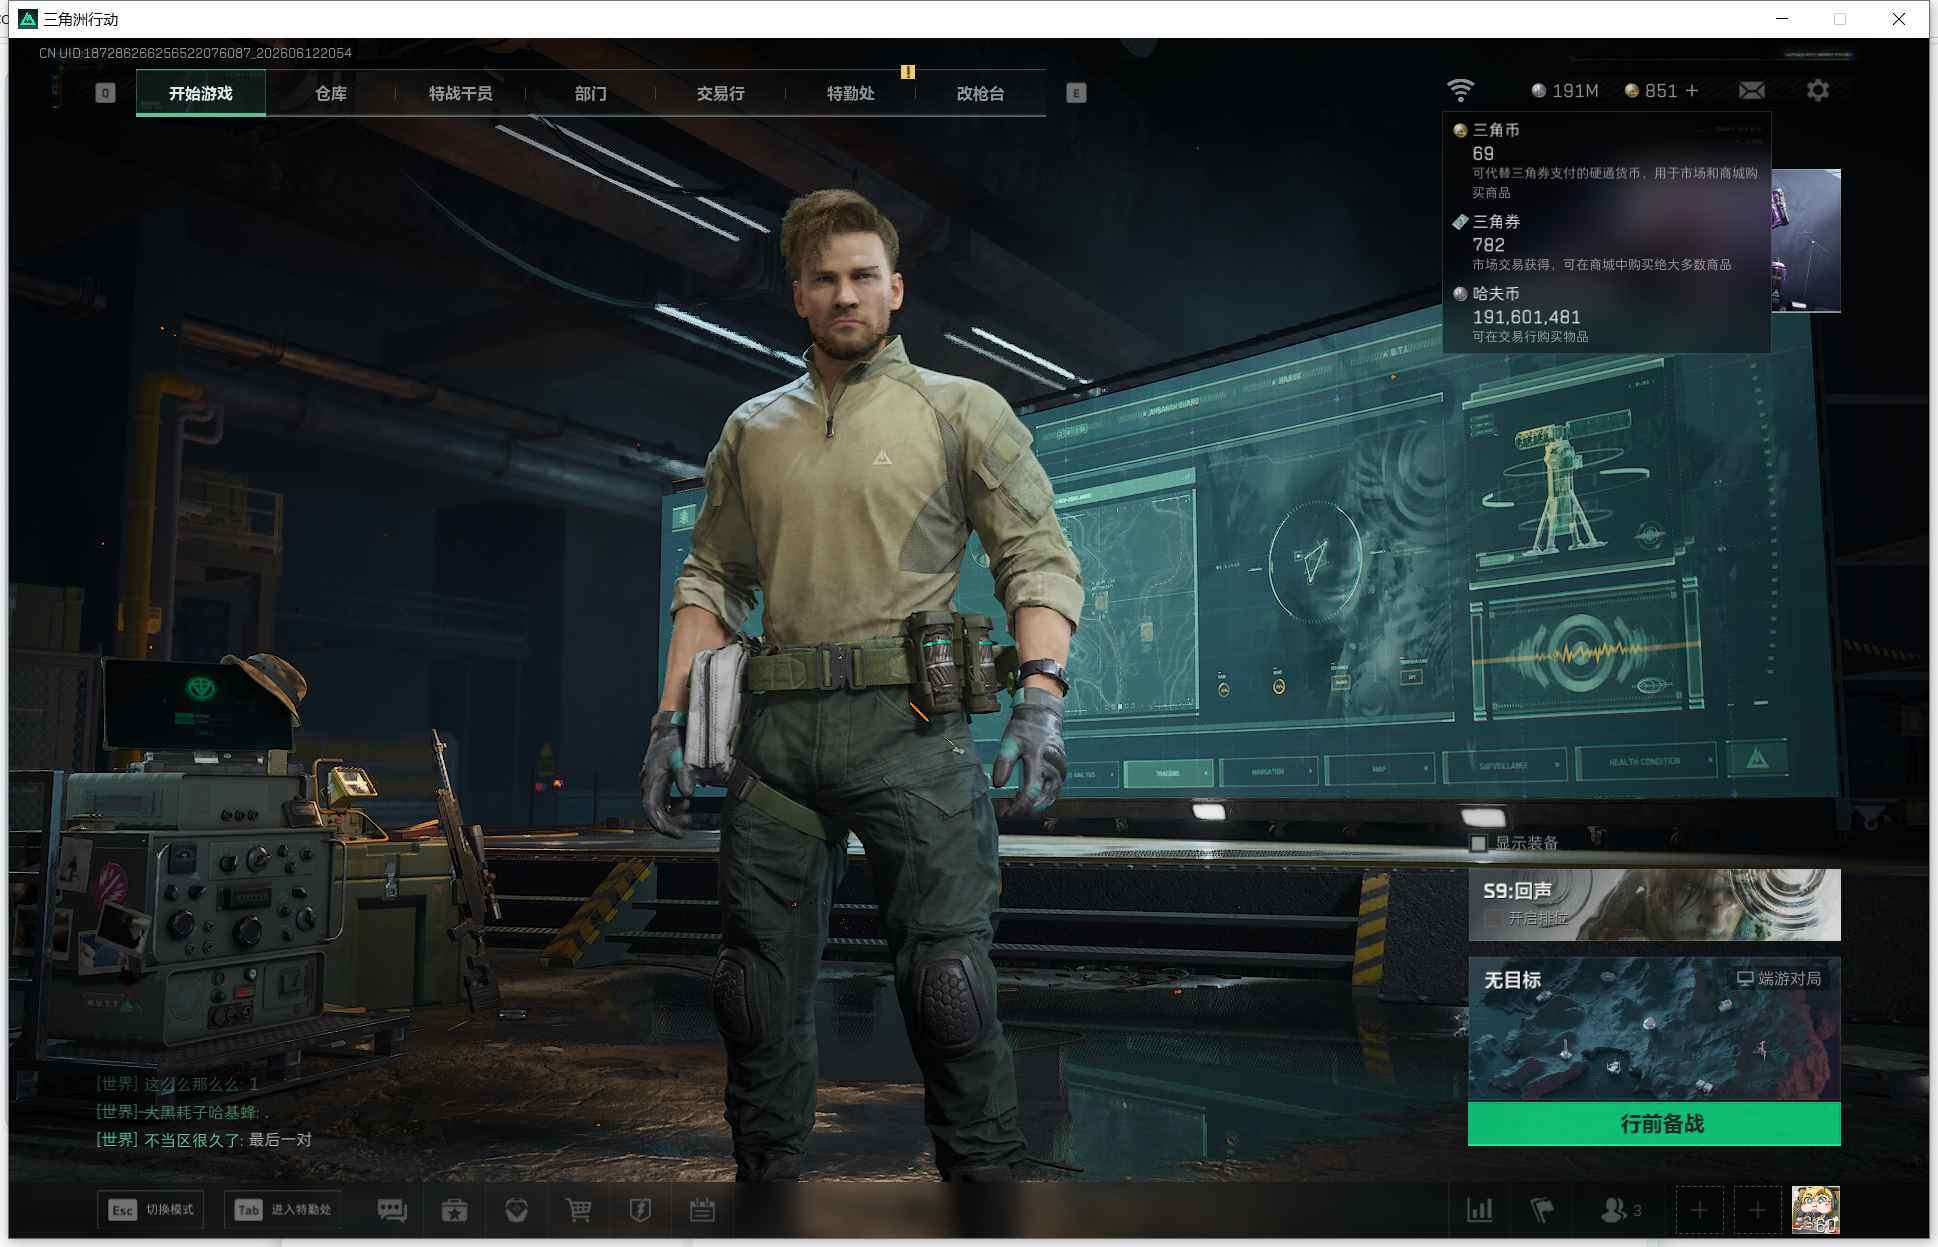This screenshot has height=1247, width=1938.
Task: Open the S9:回声 season banner
Action: [x=1654, y=905]
